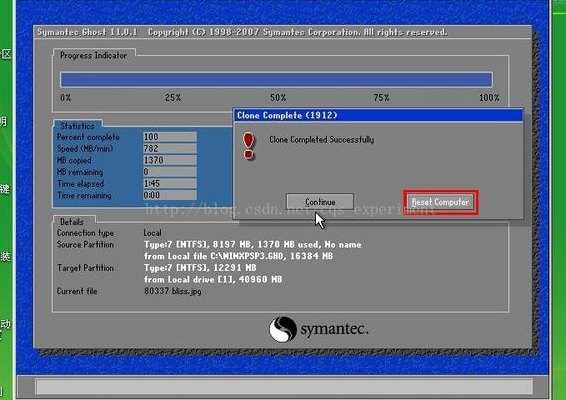Viewport: 566px width, 400px height.
Task: Click the Percent complete label
Action: pos(88,137)
